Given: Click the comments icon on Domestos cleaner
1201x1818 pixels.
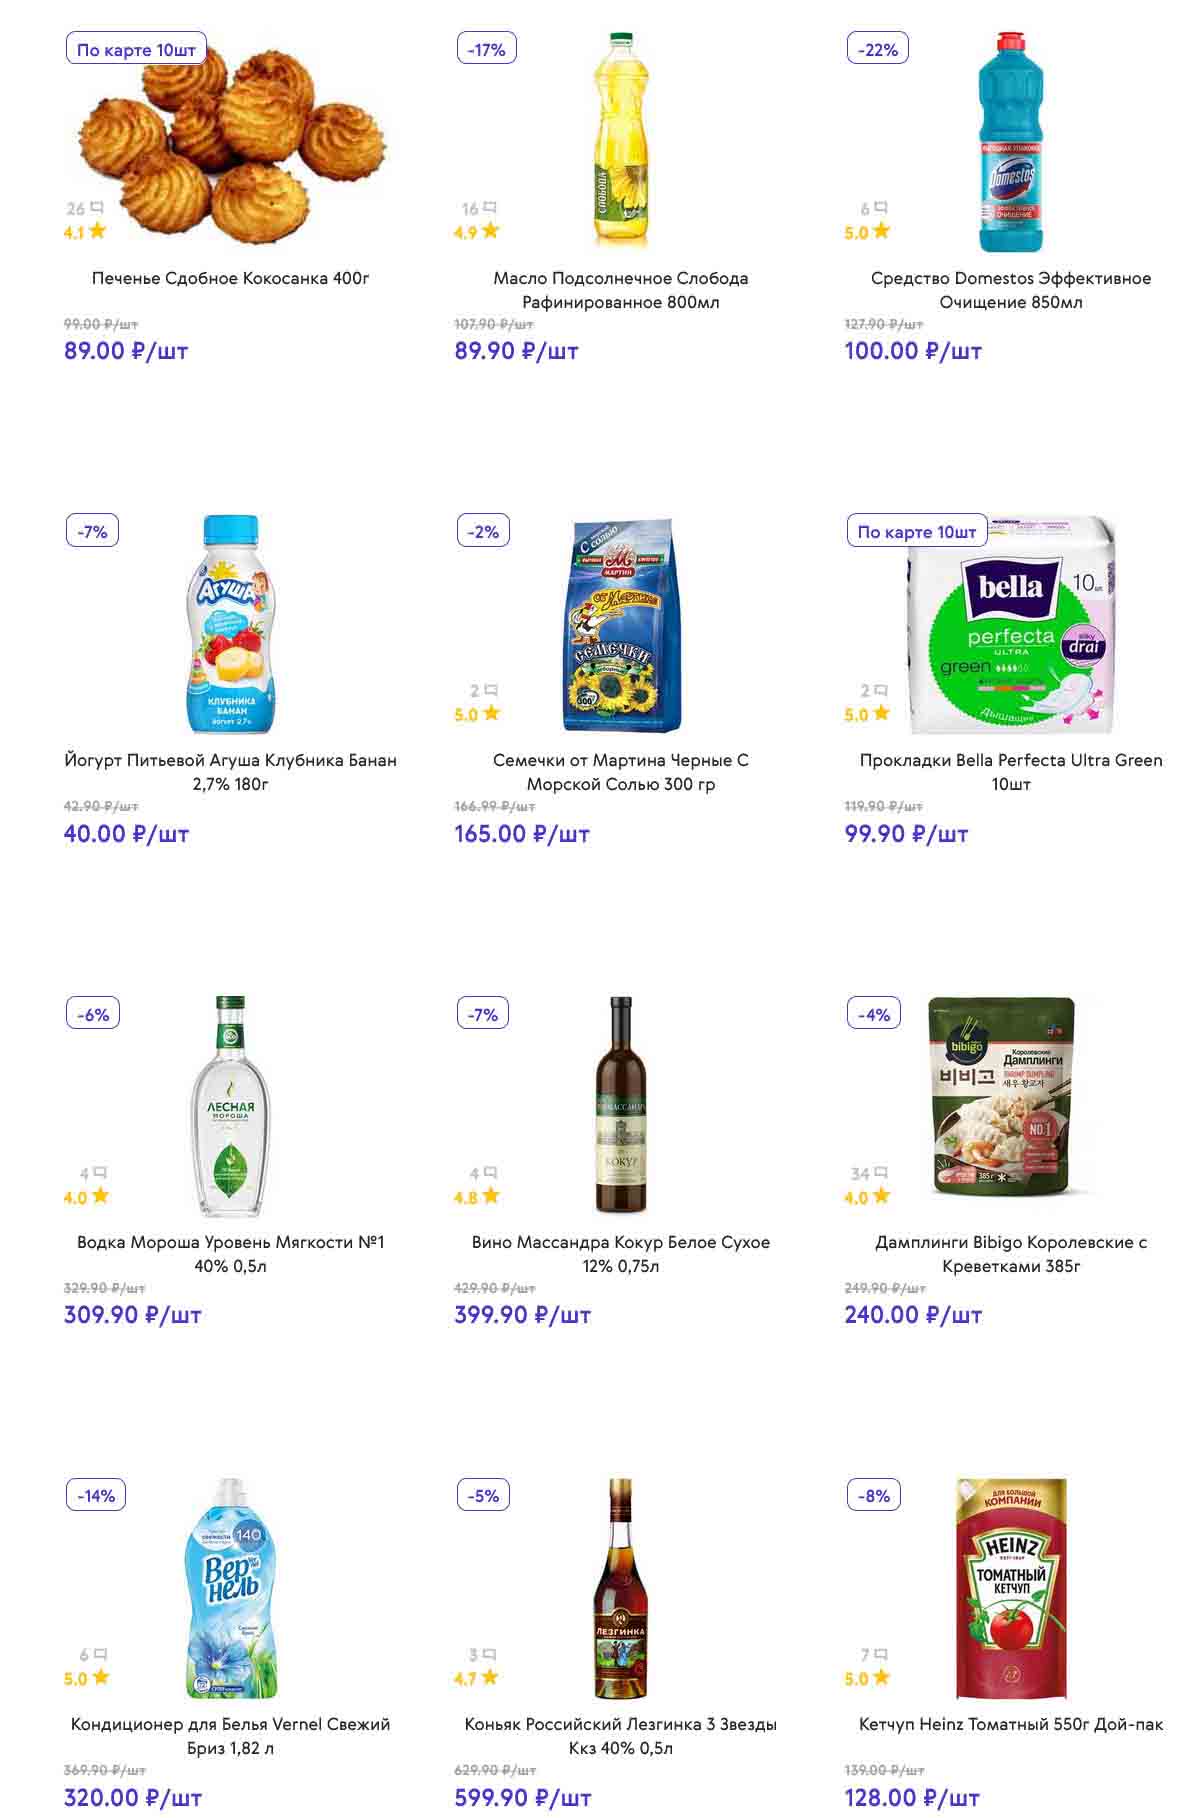Looking at the screenshot, I should click(x=880, y=208).
